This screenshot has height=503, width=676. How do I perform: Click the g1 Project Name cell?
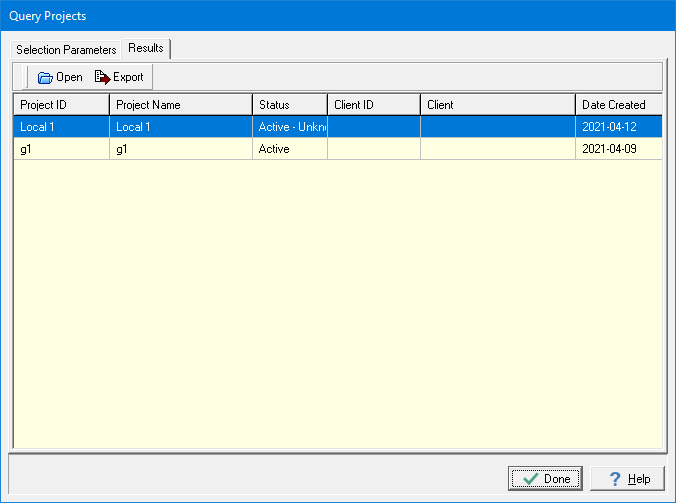(180, 149)
